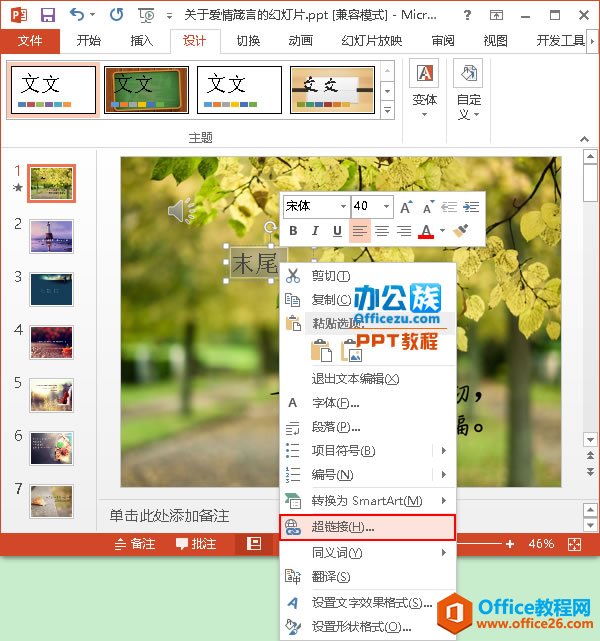Viewport: 600px width, 641px height.
Task: Open Variants (变体) gallery
Action: 424,89
